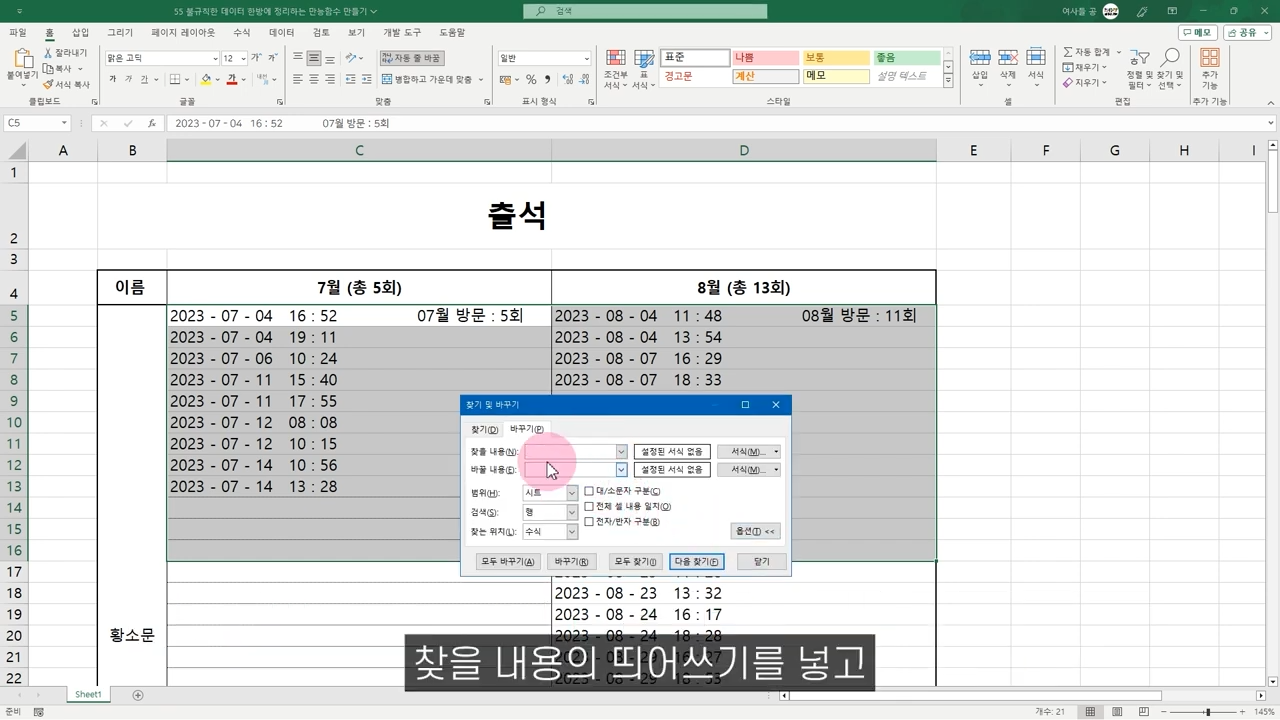1280x720 pixels.
Task: Click the 찾을 내용 input field
Action: coord(570,452)
